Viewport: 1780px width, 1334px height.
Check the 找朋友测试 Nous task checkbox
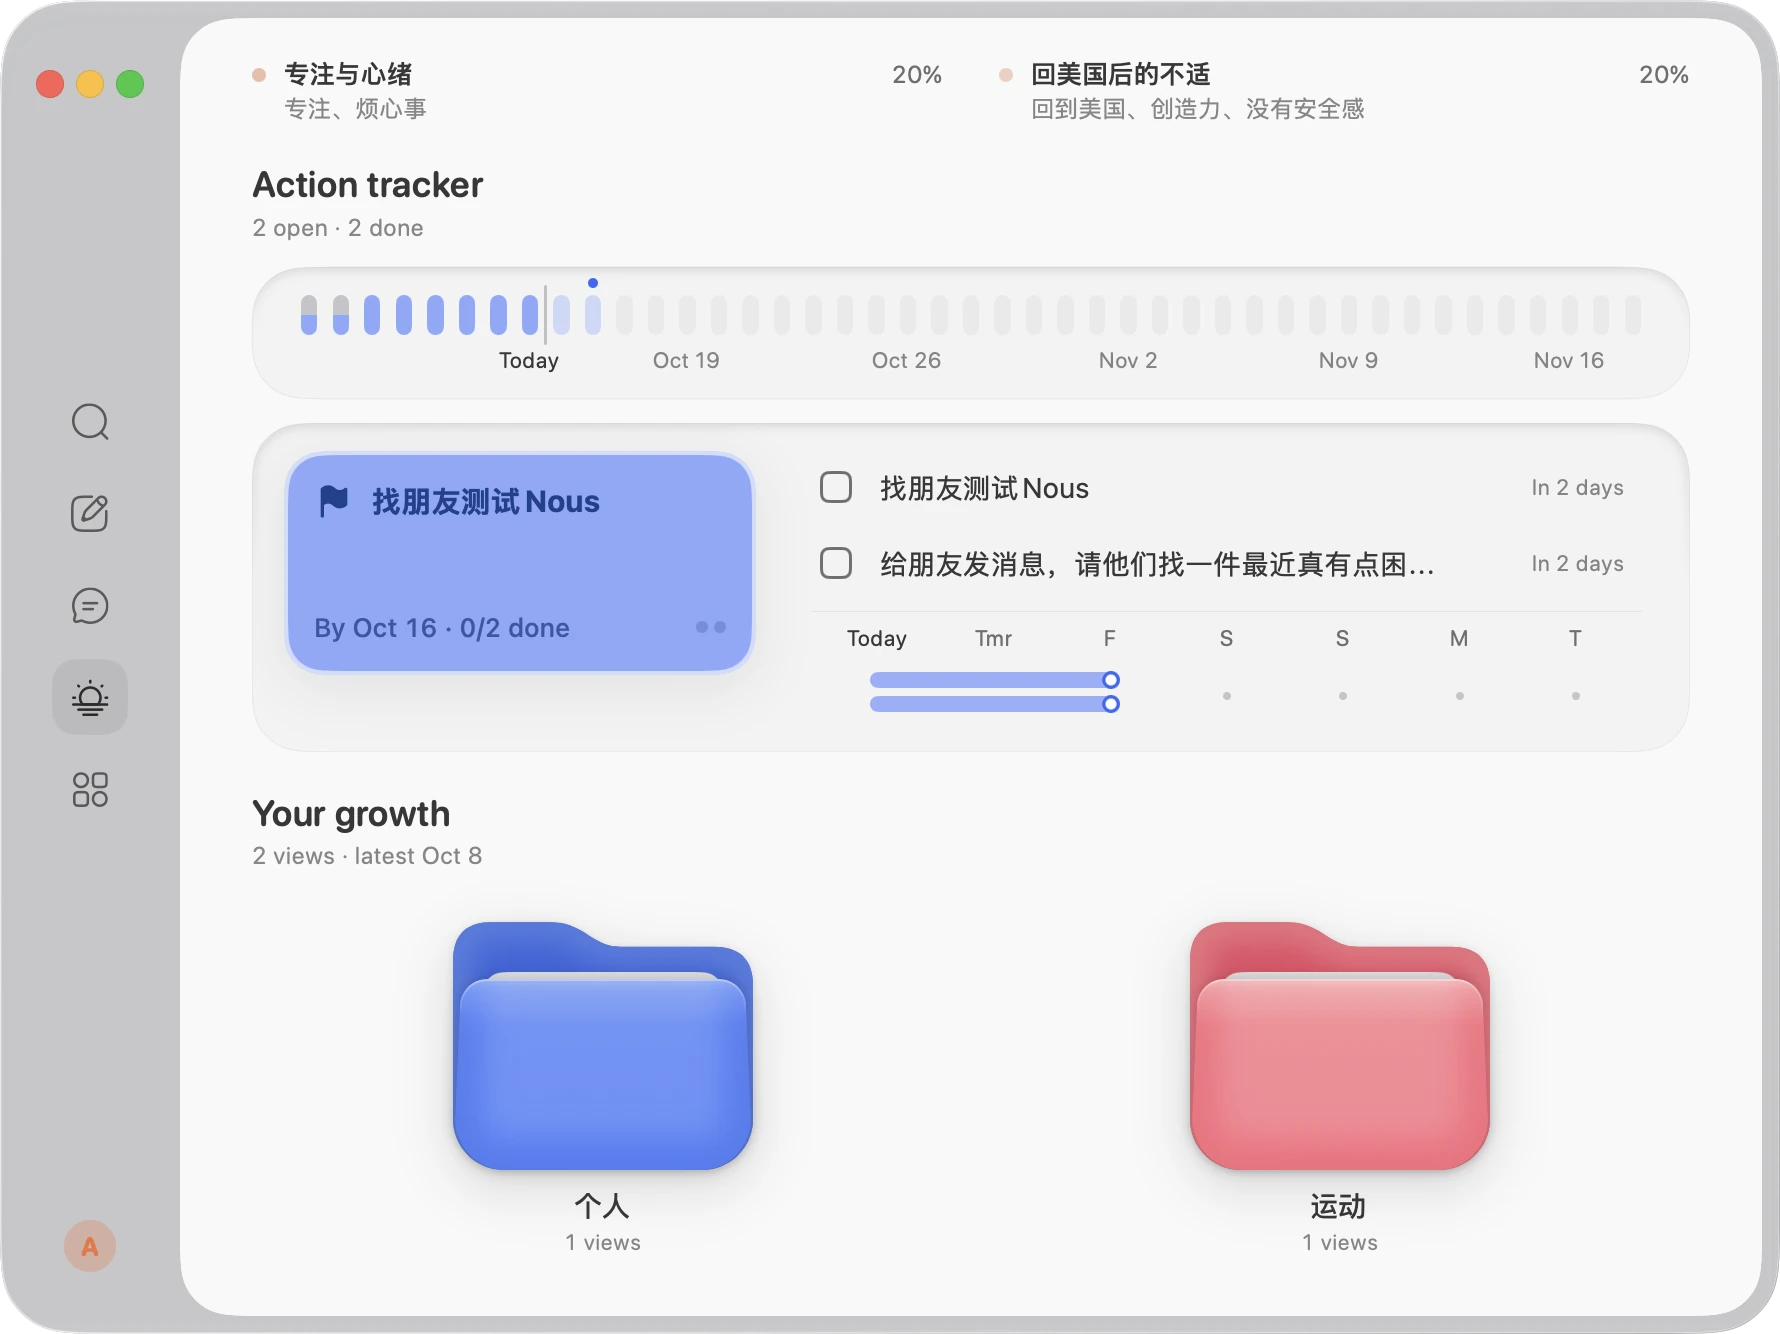tap(836, 487)
